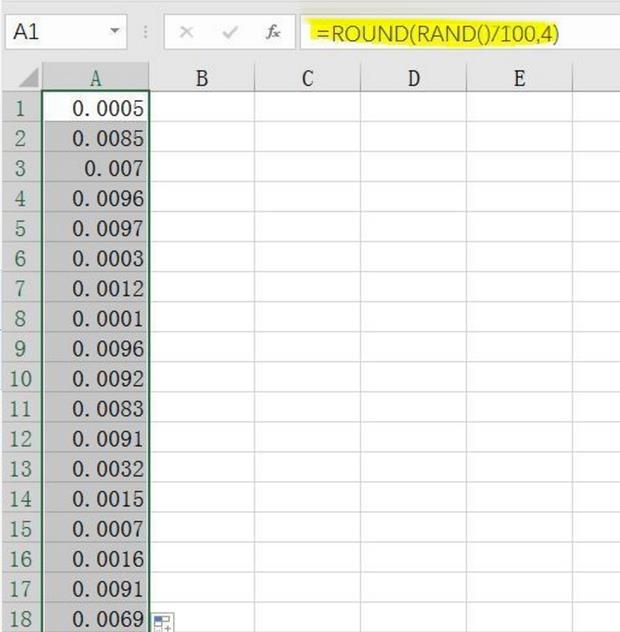Image resolution: width=620 pixels, height=632 pixels.
Task: Click the formula bar resize dots handle
Action: click(x=146, y=32)
